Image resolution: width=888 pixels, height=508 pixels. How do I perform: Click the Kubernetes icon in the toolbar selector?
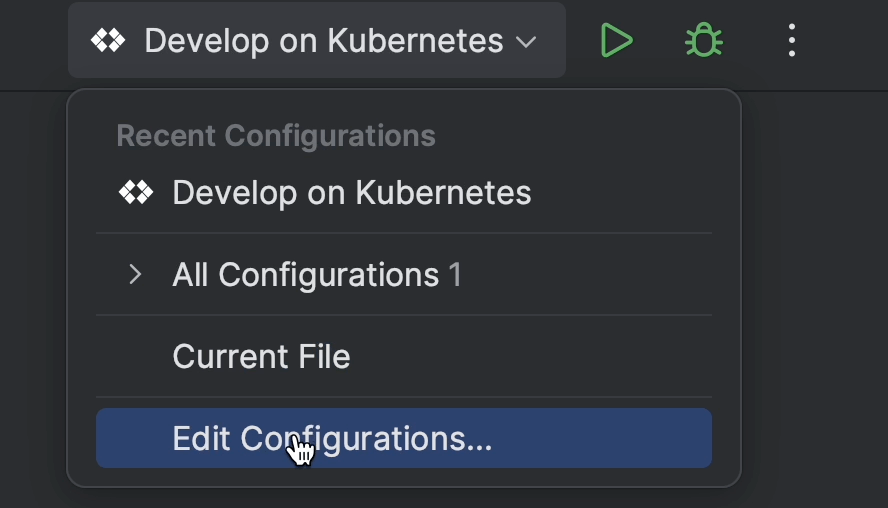pyautogui.click(x=107, y=41)
